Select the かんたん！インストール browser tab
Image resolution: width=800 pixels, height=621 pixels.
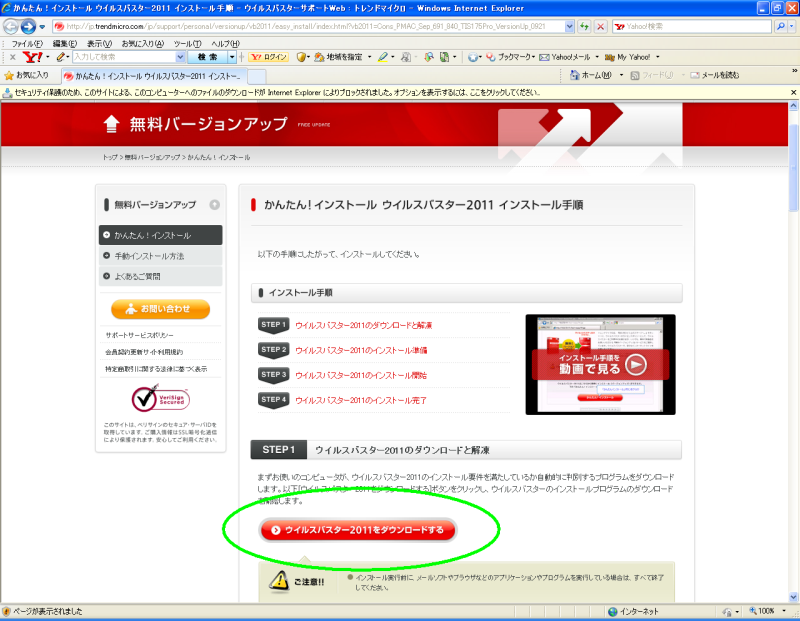154,76
